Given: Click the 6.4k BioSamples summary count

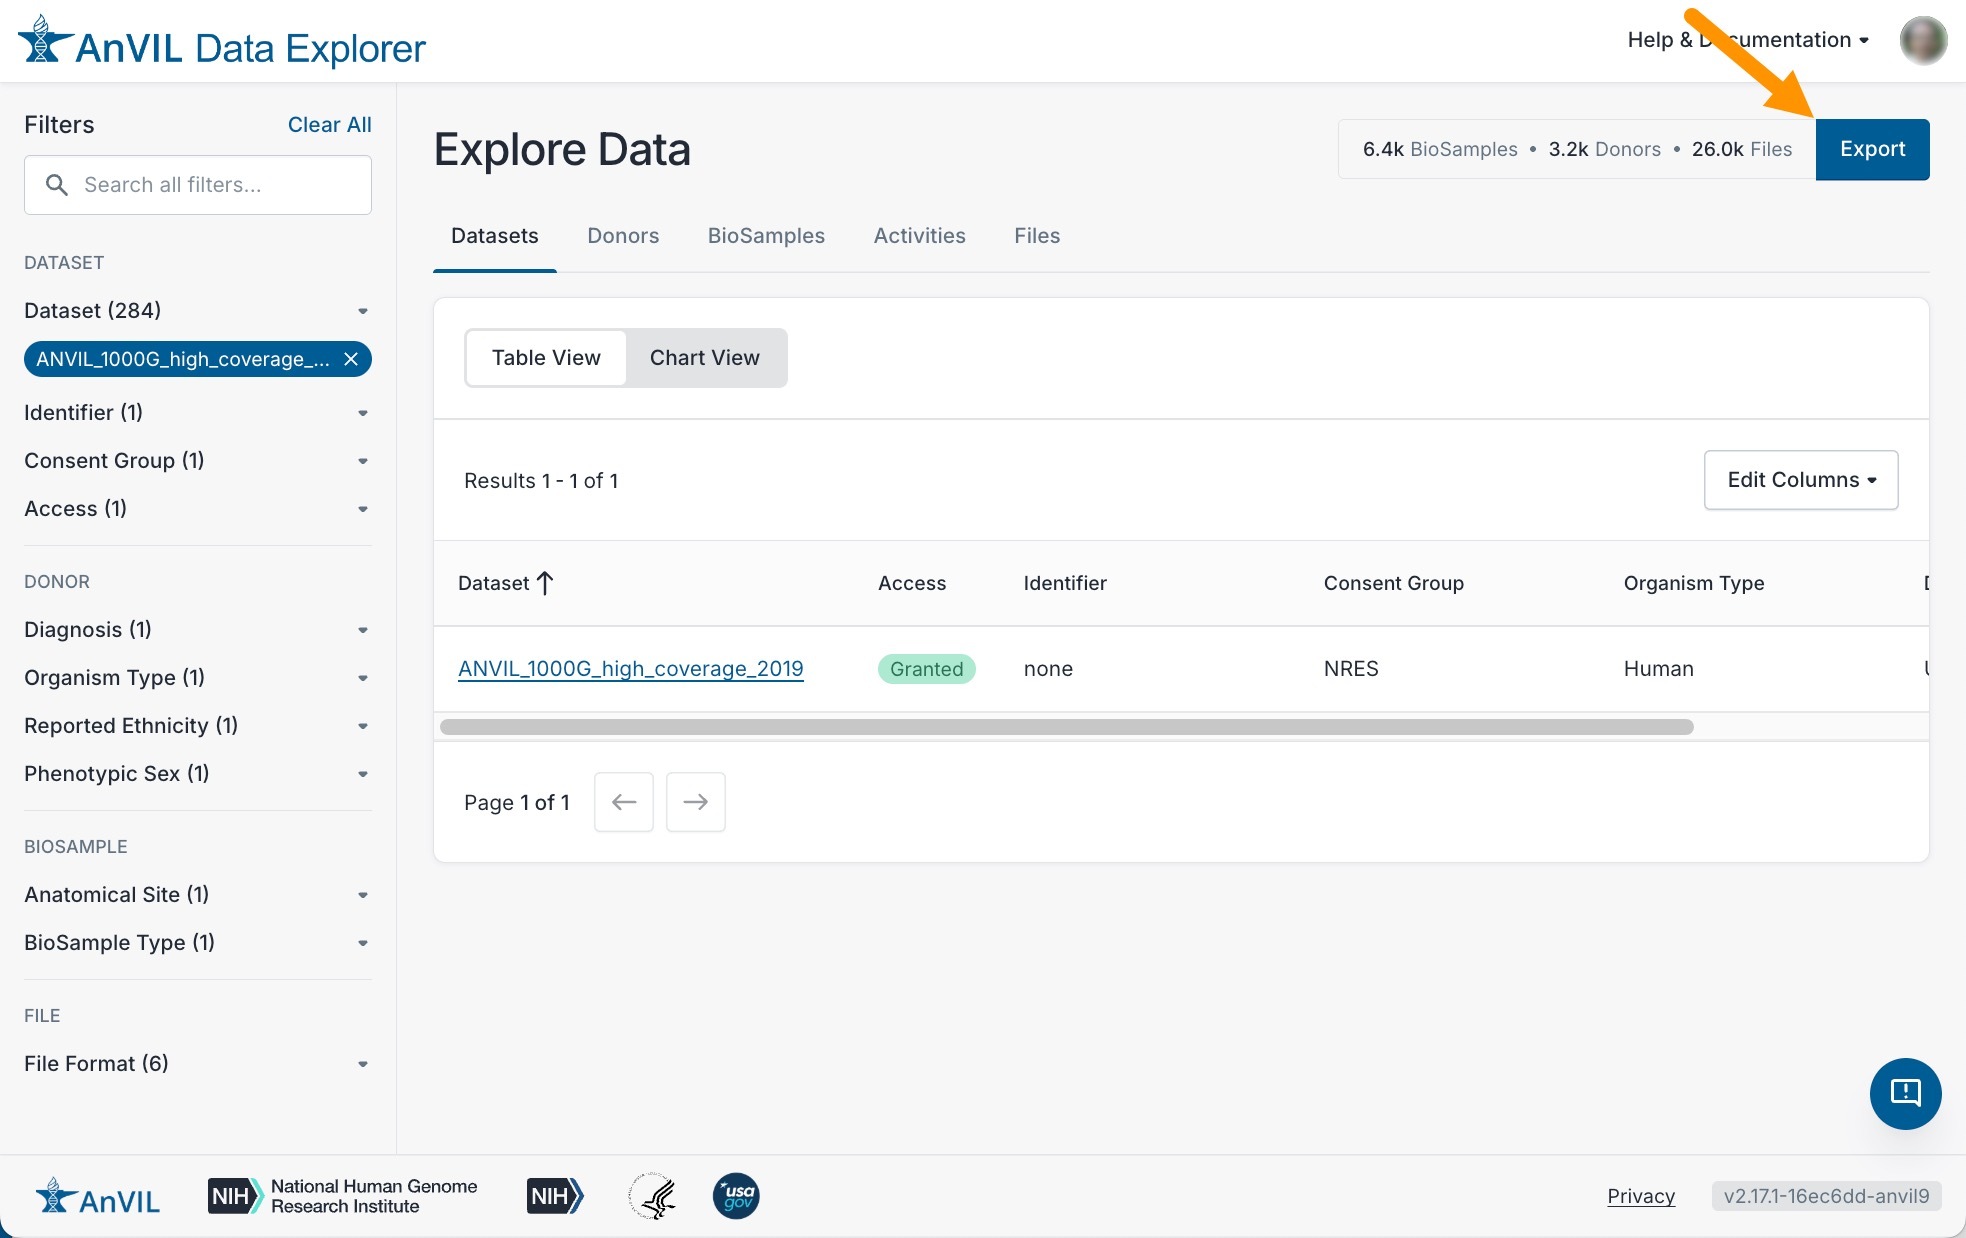Looking at the screenshot, I should [x=1440, y=149].
